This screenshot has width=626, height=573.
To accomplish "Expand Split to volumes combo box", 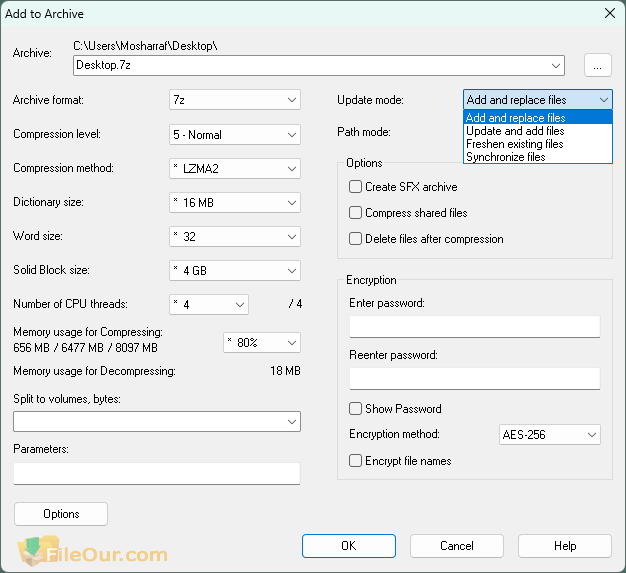I will pos(157,421).
